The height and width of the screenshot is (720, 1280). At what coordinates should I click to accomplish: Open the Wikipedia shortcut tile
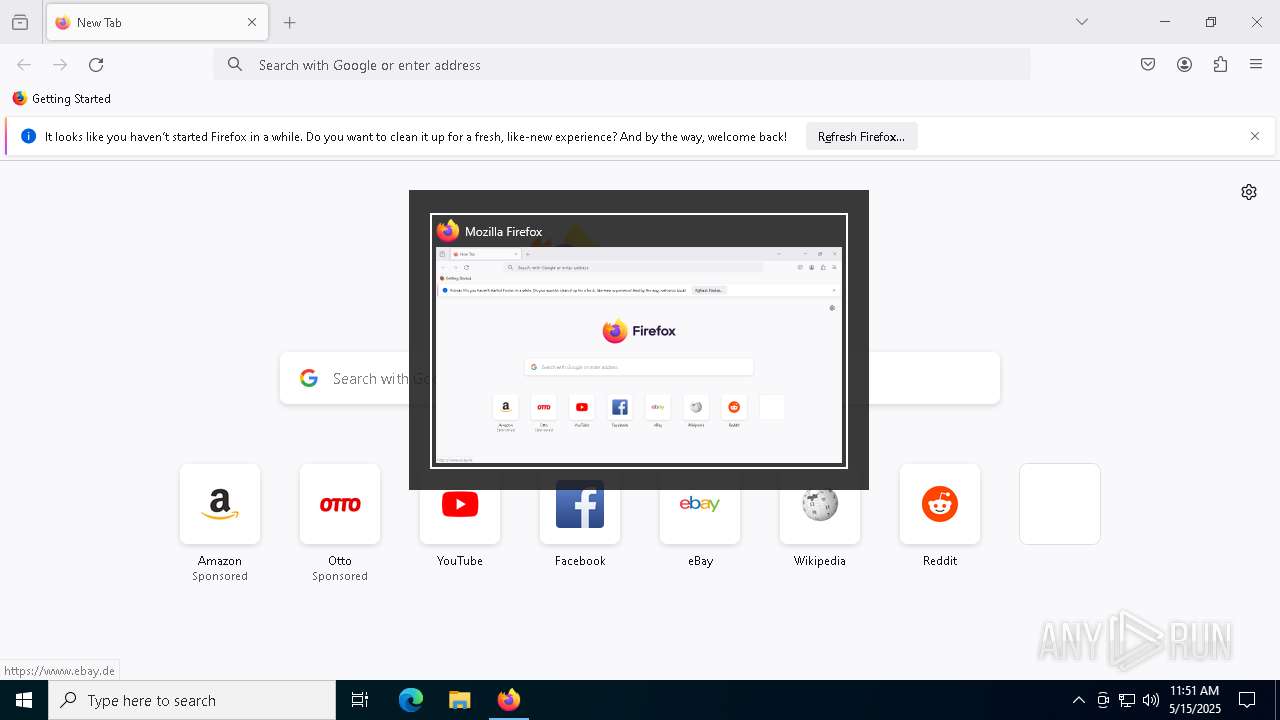pyautogui.click(x=820, y=516)
